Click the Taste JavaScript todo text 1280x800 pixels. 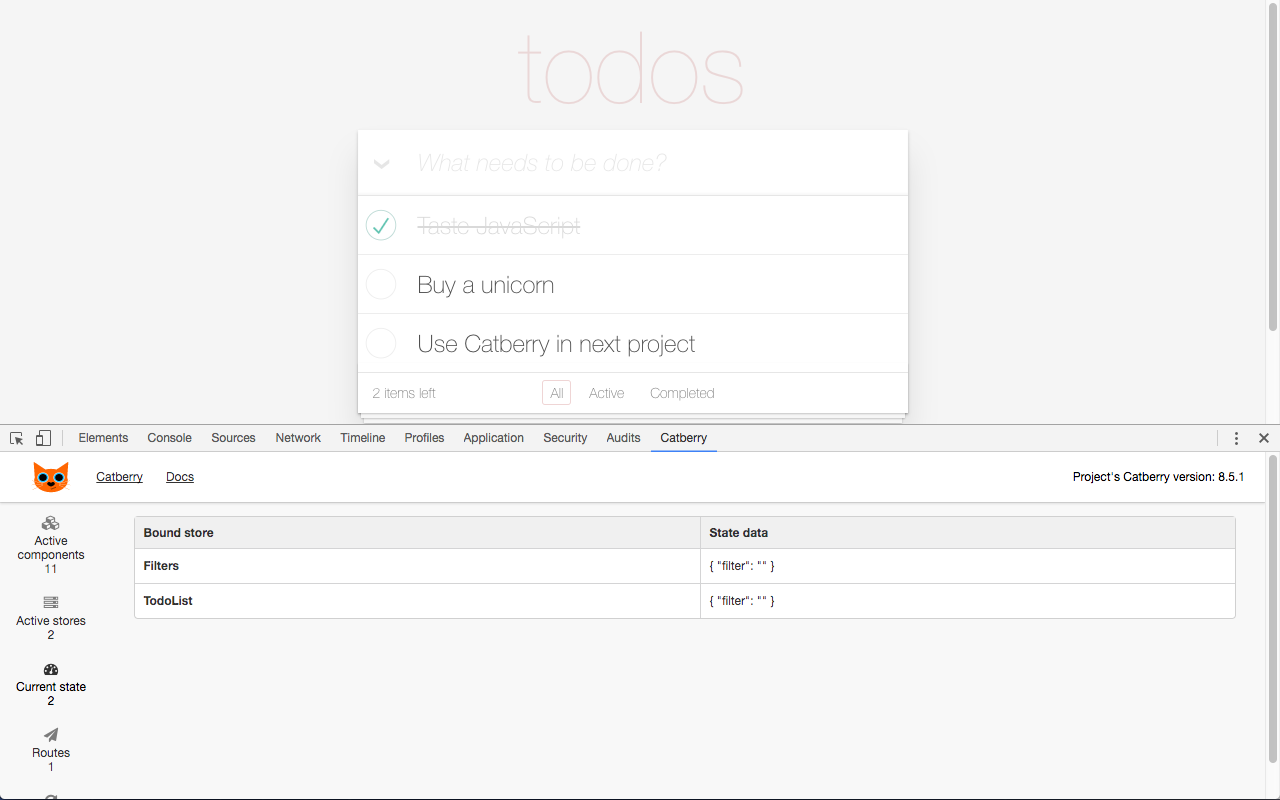(x=499, y=226)
